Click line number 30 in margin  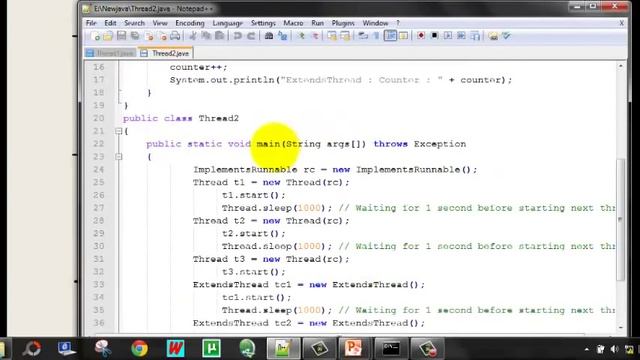(99, 246)
